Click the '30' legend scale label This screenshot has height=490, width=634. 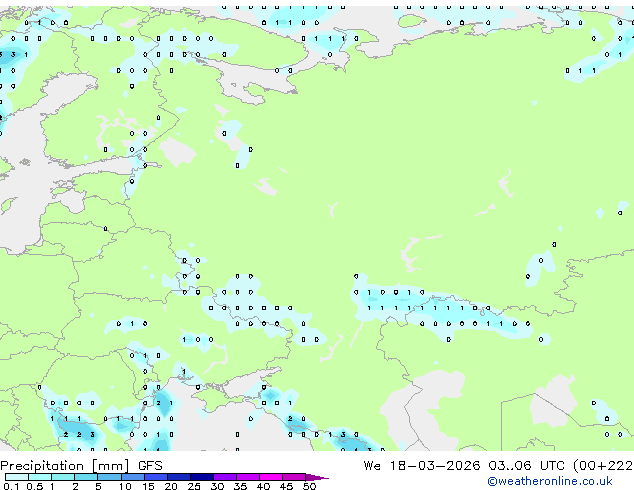(x=217, y=486)
